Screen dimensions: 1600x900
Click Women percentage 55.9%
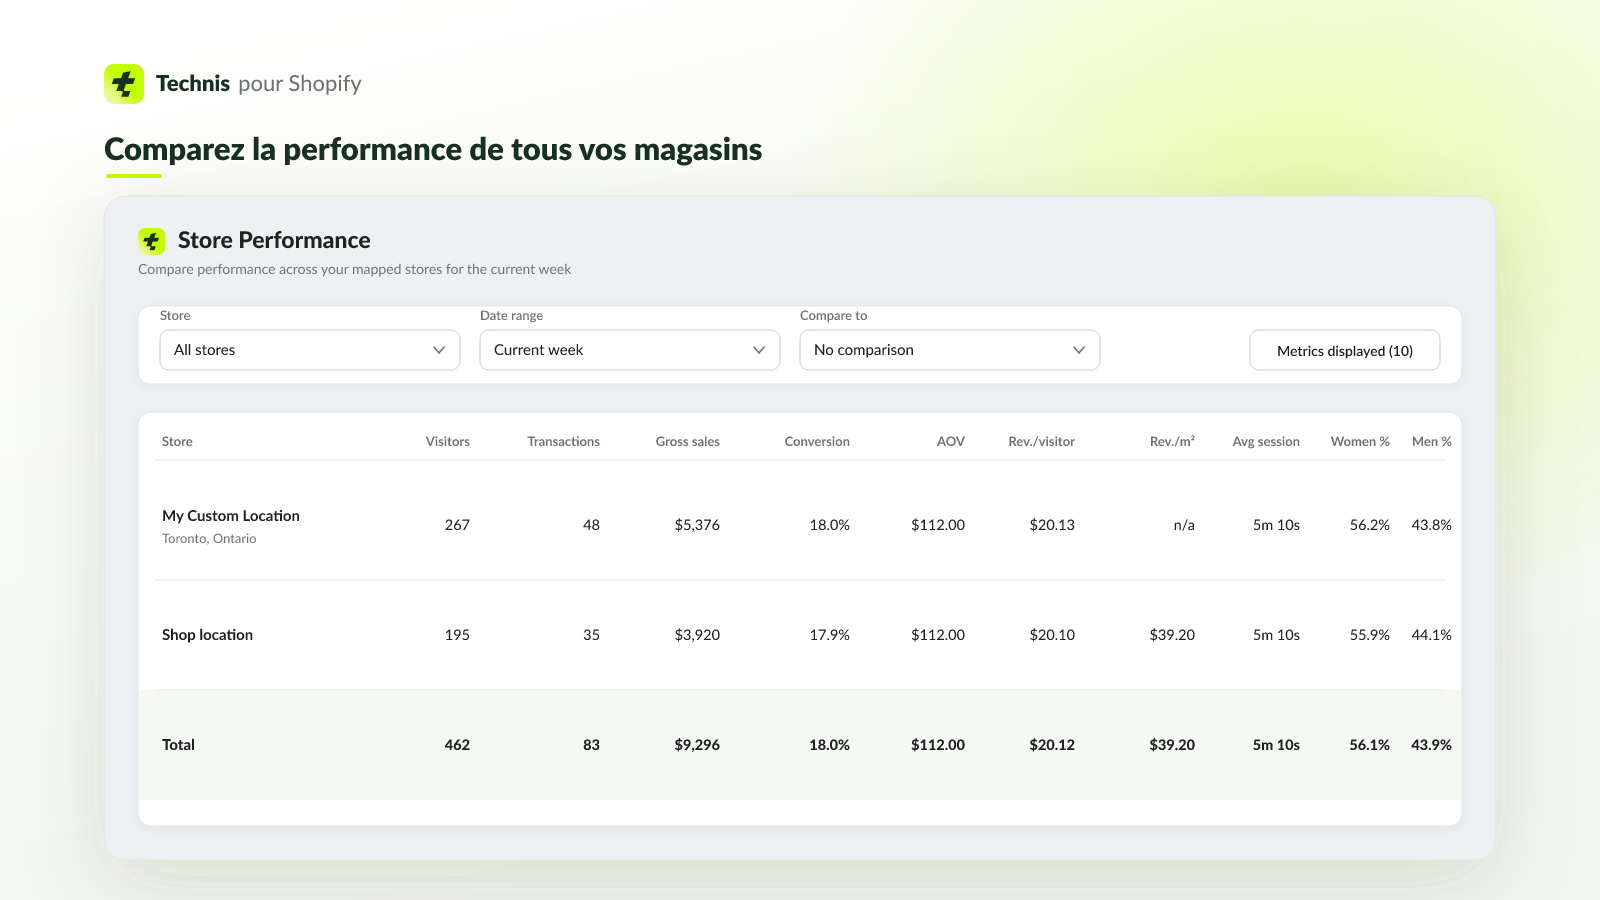tap(1369, 635)
